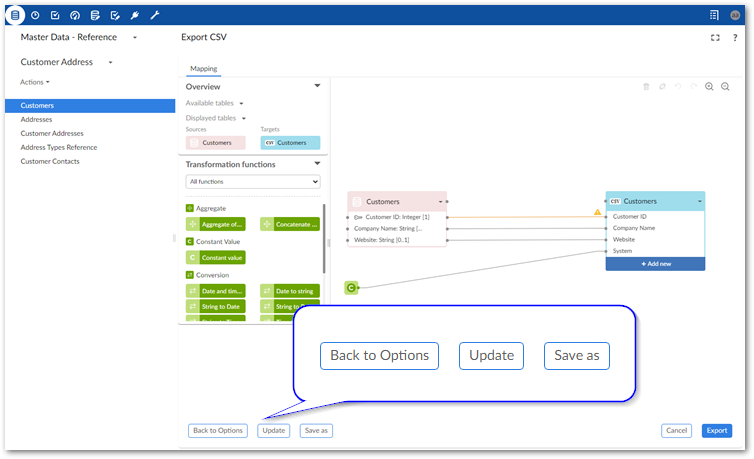Collapse the Transformation functions section
This screenshot has height=459, width=754.
(x=317, y=164)
